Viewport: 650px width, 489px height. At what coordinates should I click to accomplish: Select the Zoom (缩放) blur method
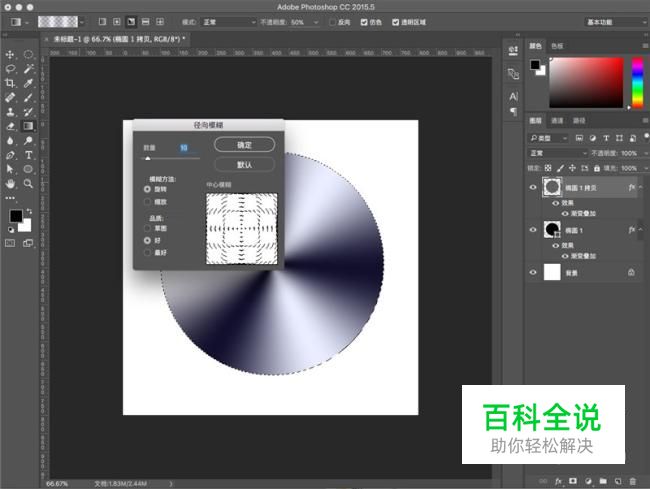147,202
